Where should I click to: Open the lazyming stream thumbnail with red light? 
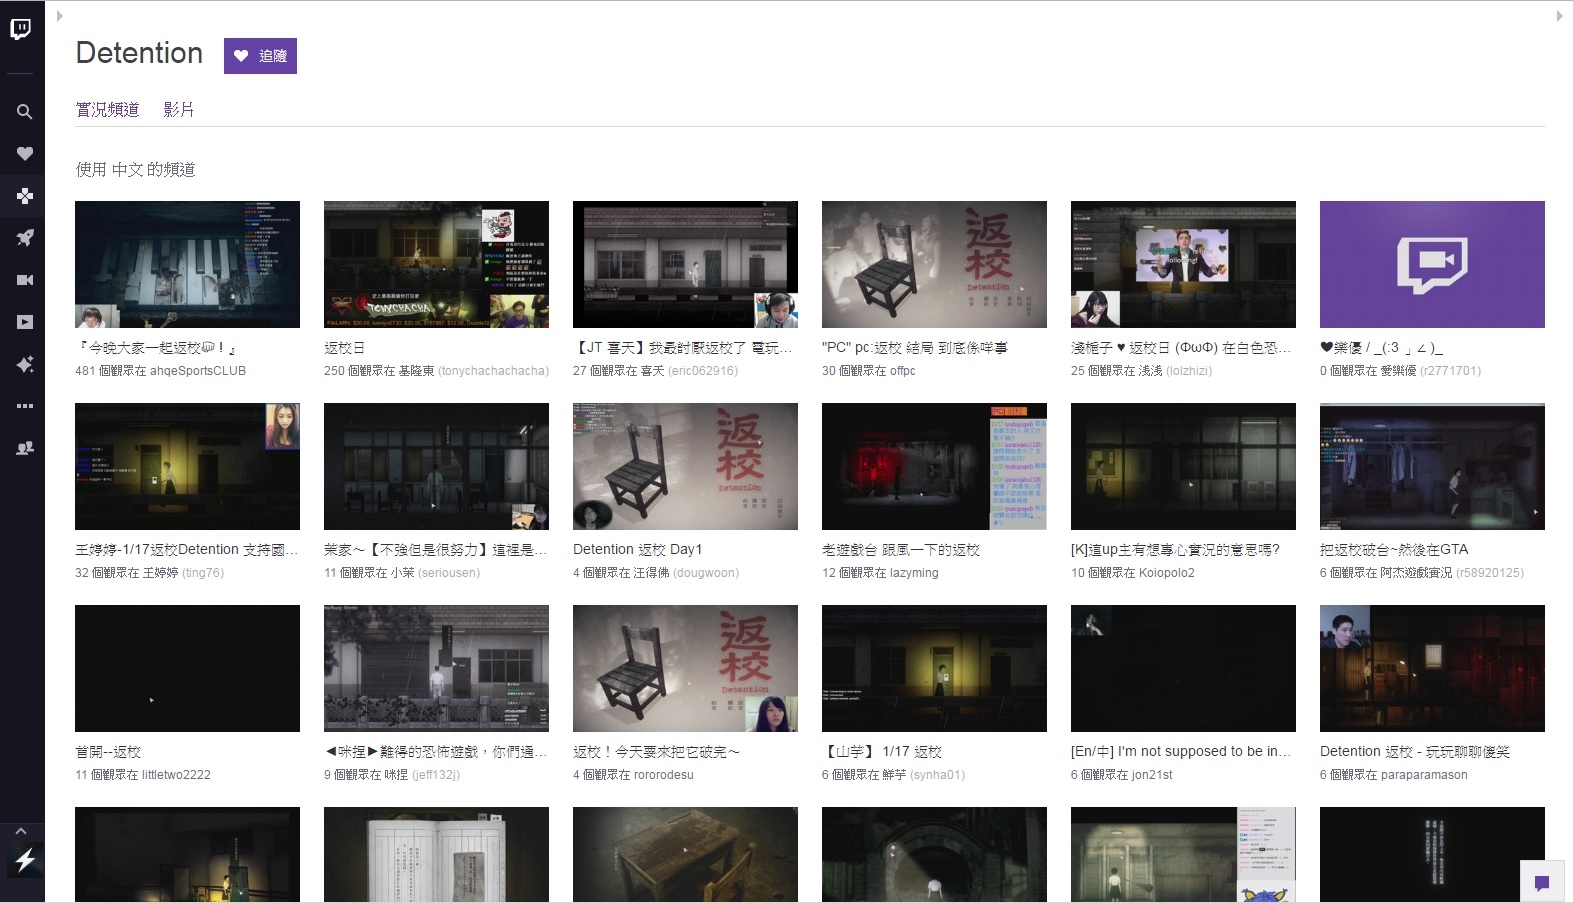[x=934, y=466]
